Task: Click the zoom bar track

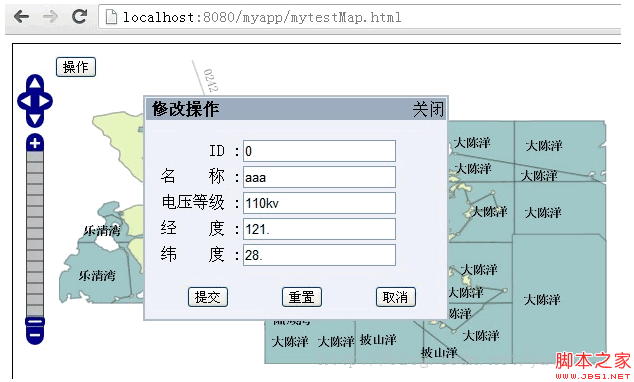Action: pos(35,234)
